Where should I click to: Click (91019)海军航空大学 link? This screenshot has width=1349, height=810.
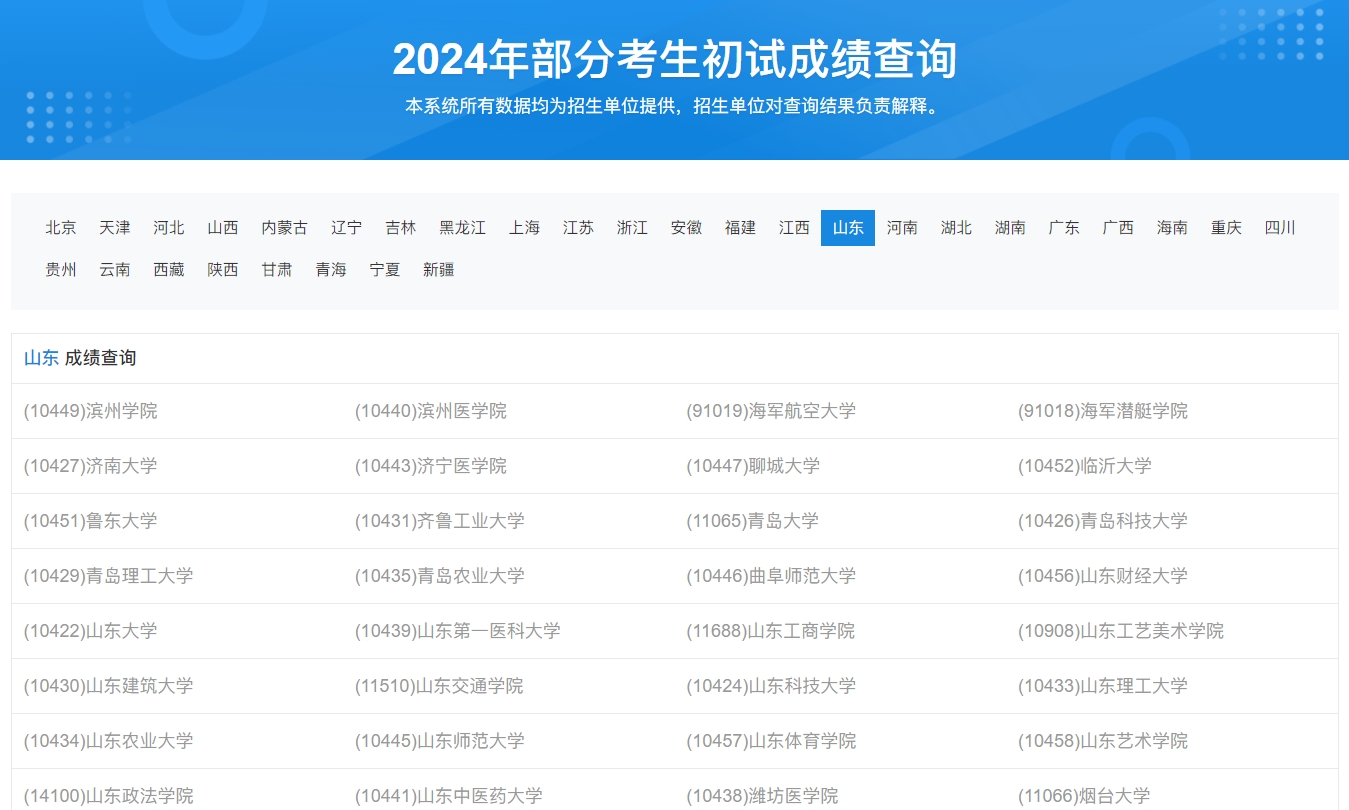click(x=771, y=411)
